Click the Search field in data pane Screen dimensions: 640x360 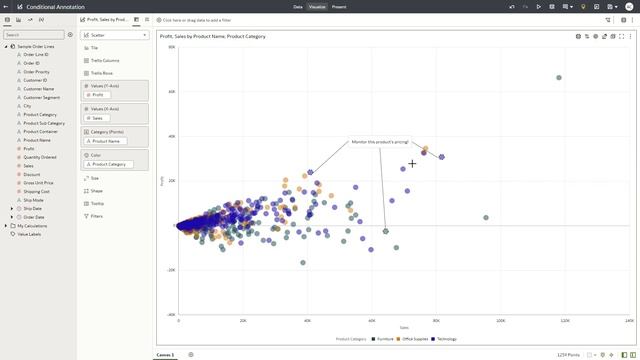coord(34,35)
